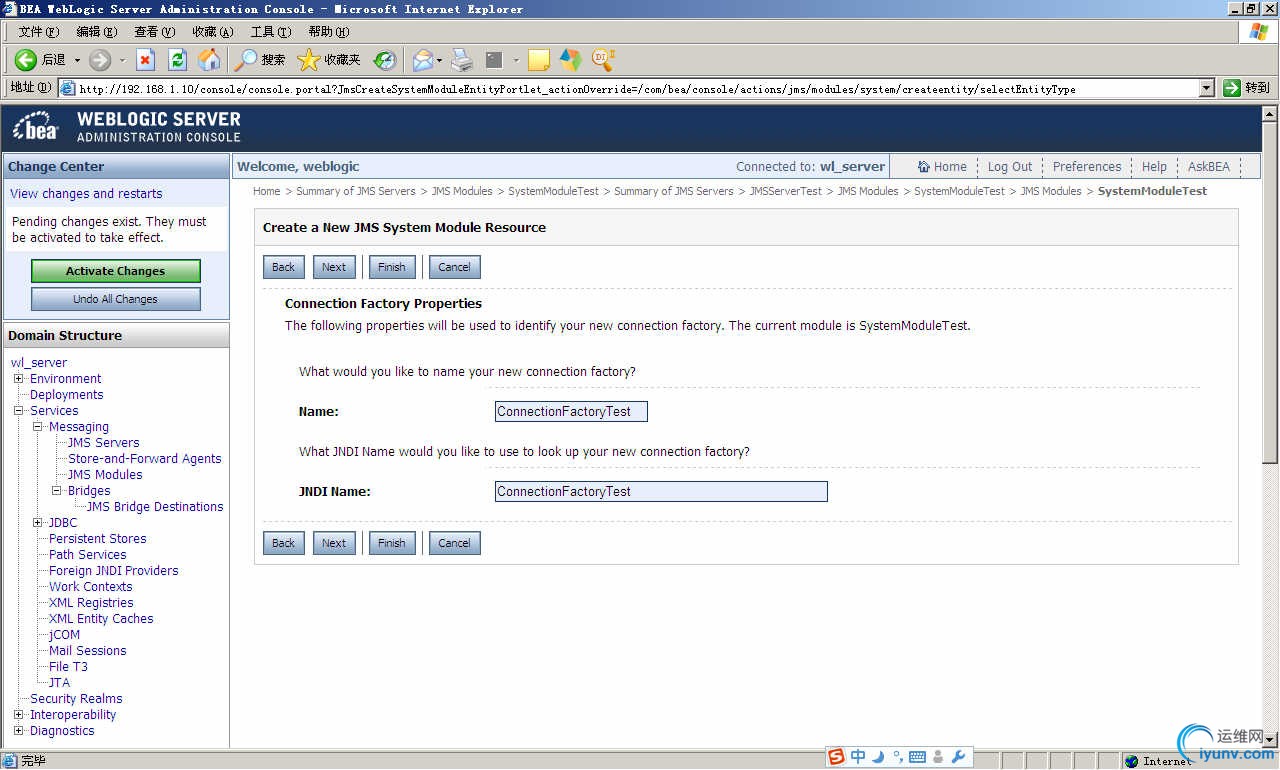Click JMSServerTest in the breadcrumb
Image resolution: width=1280 pixels, height=770 pixels.
(785, 191)
